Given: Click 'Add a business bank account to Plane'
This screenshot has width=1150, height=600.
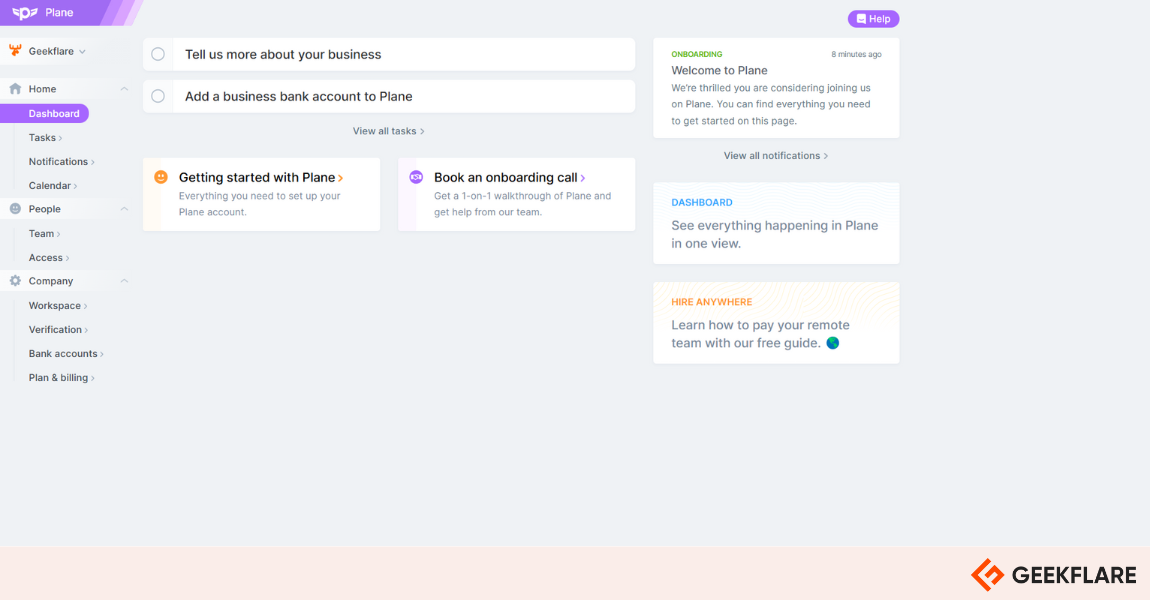Looking at the screenshot, I should pos(299,96).
